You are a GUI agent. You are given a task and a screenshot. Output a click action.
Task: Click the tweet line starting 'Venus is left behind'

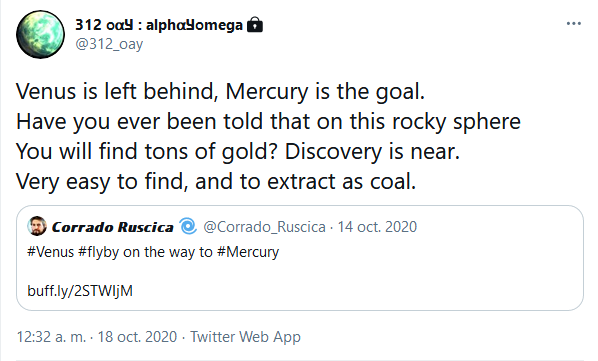220,91
